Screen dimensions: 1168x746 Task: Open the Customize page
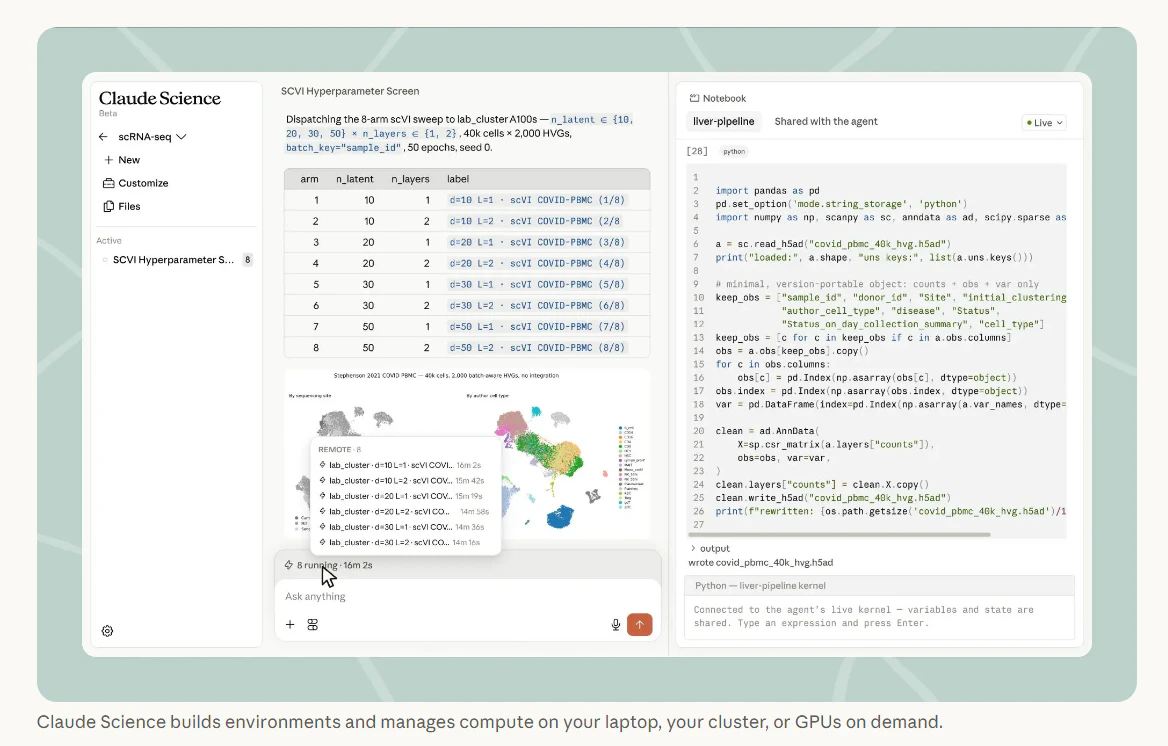[x=136, y=183]
